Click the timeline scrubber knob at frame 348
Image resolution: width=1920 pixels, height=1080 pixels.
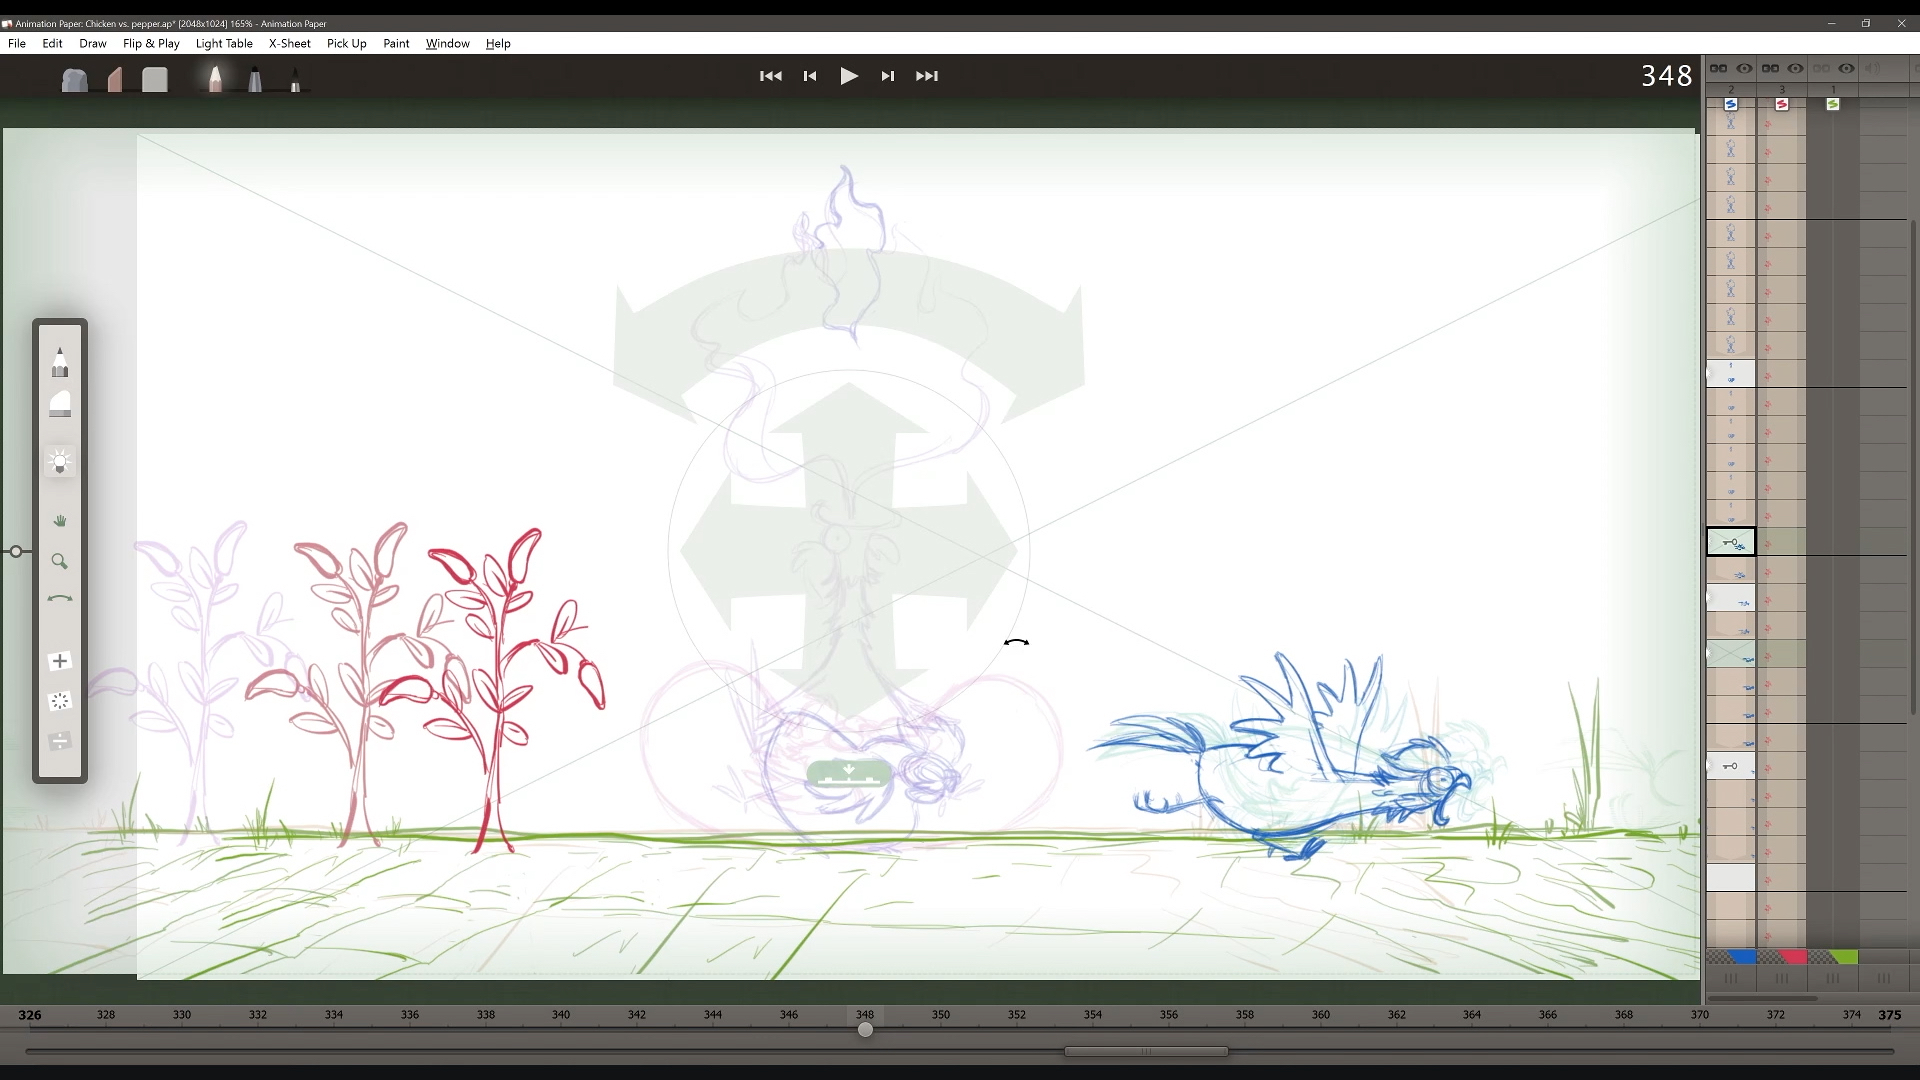click(x=866, y=1030)
